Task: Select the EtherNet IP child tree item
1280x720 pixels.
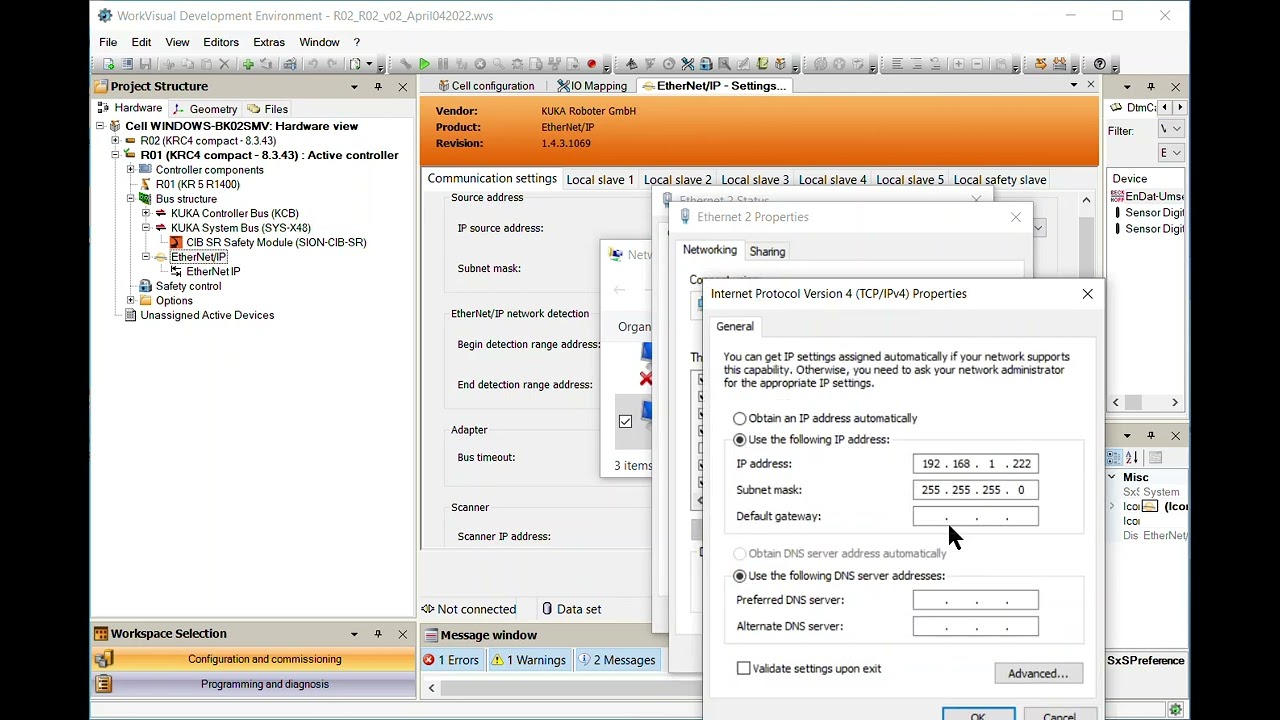Action: [213, 271]
